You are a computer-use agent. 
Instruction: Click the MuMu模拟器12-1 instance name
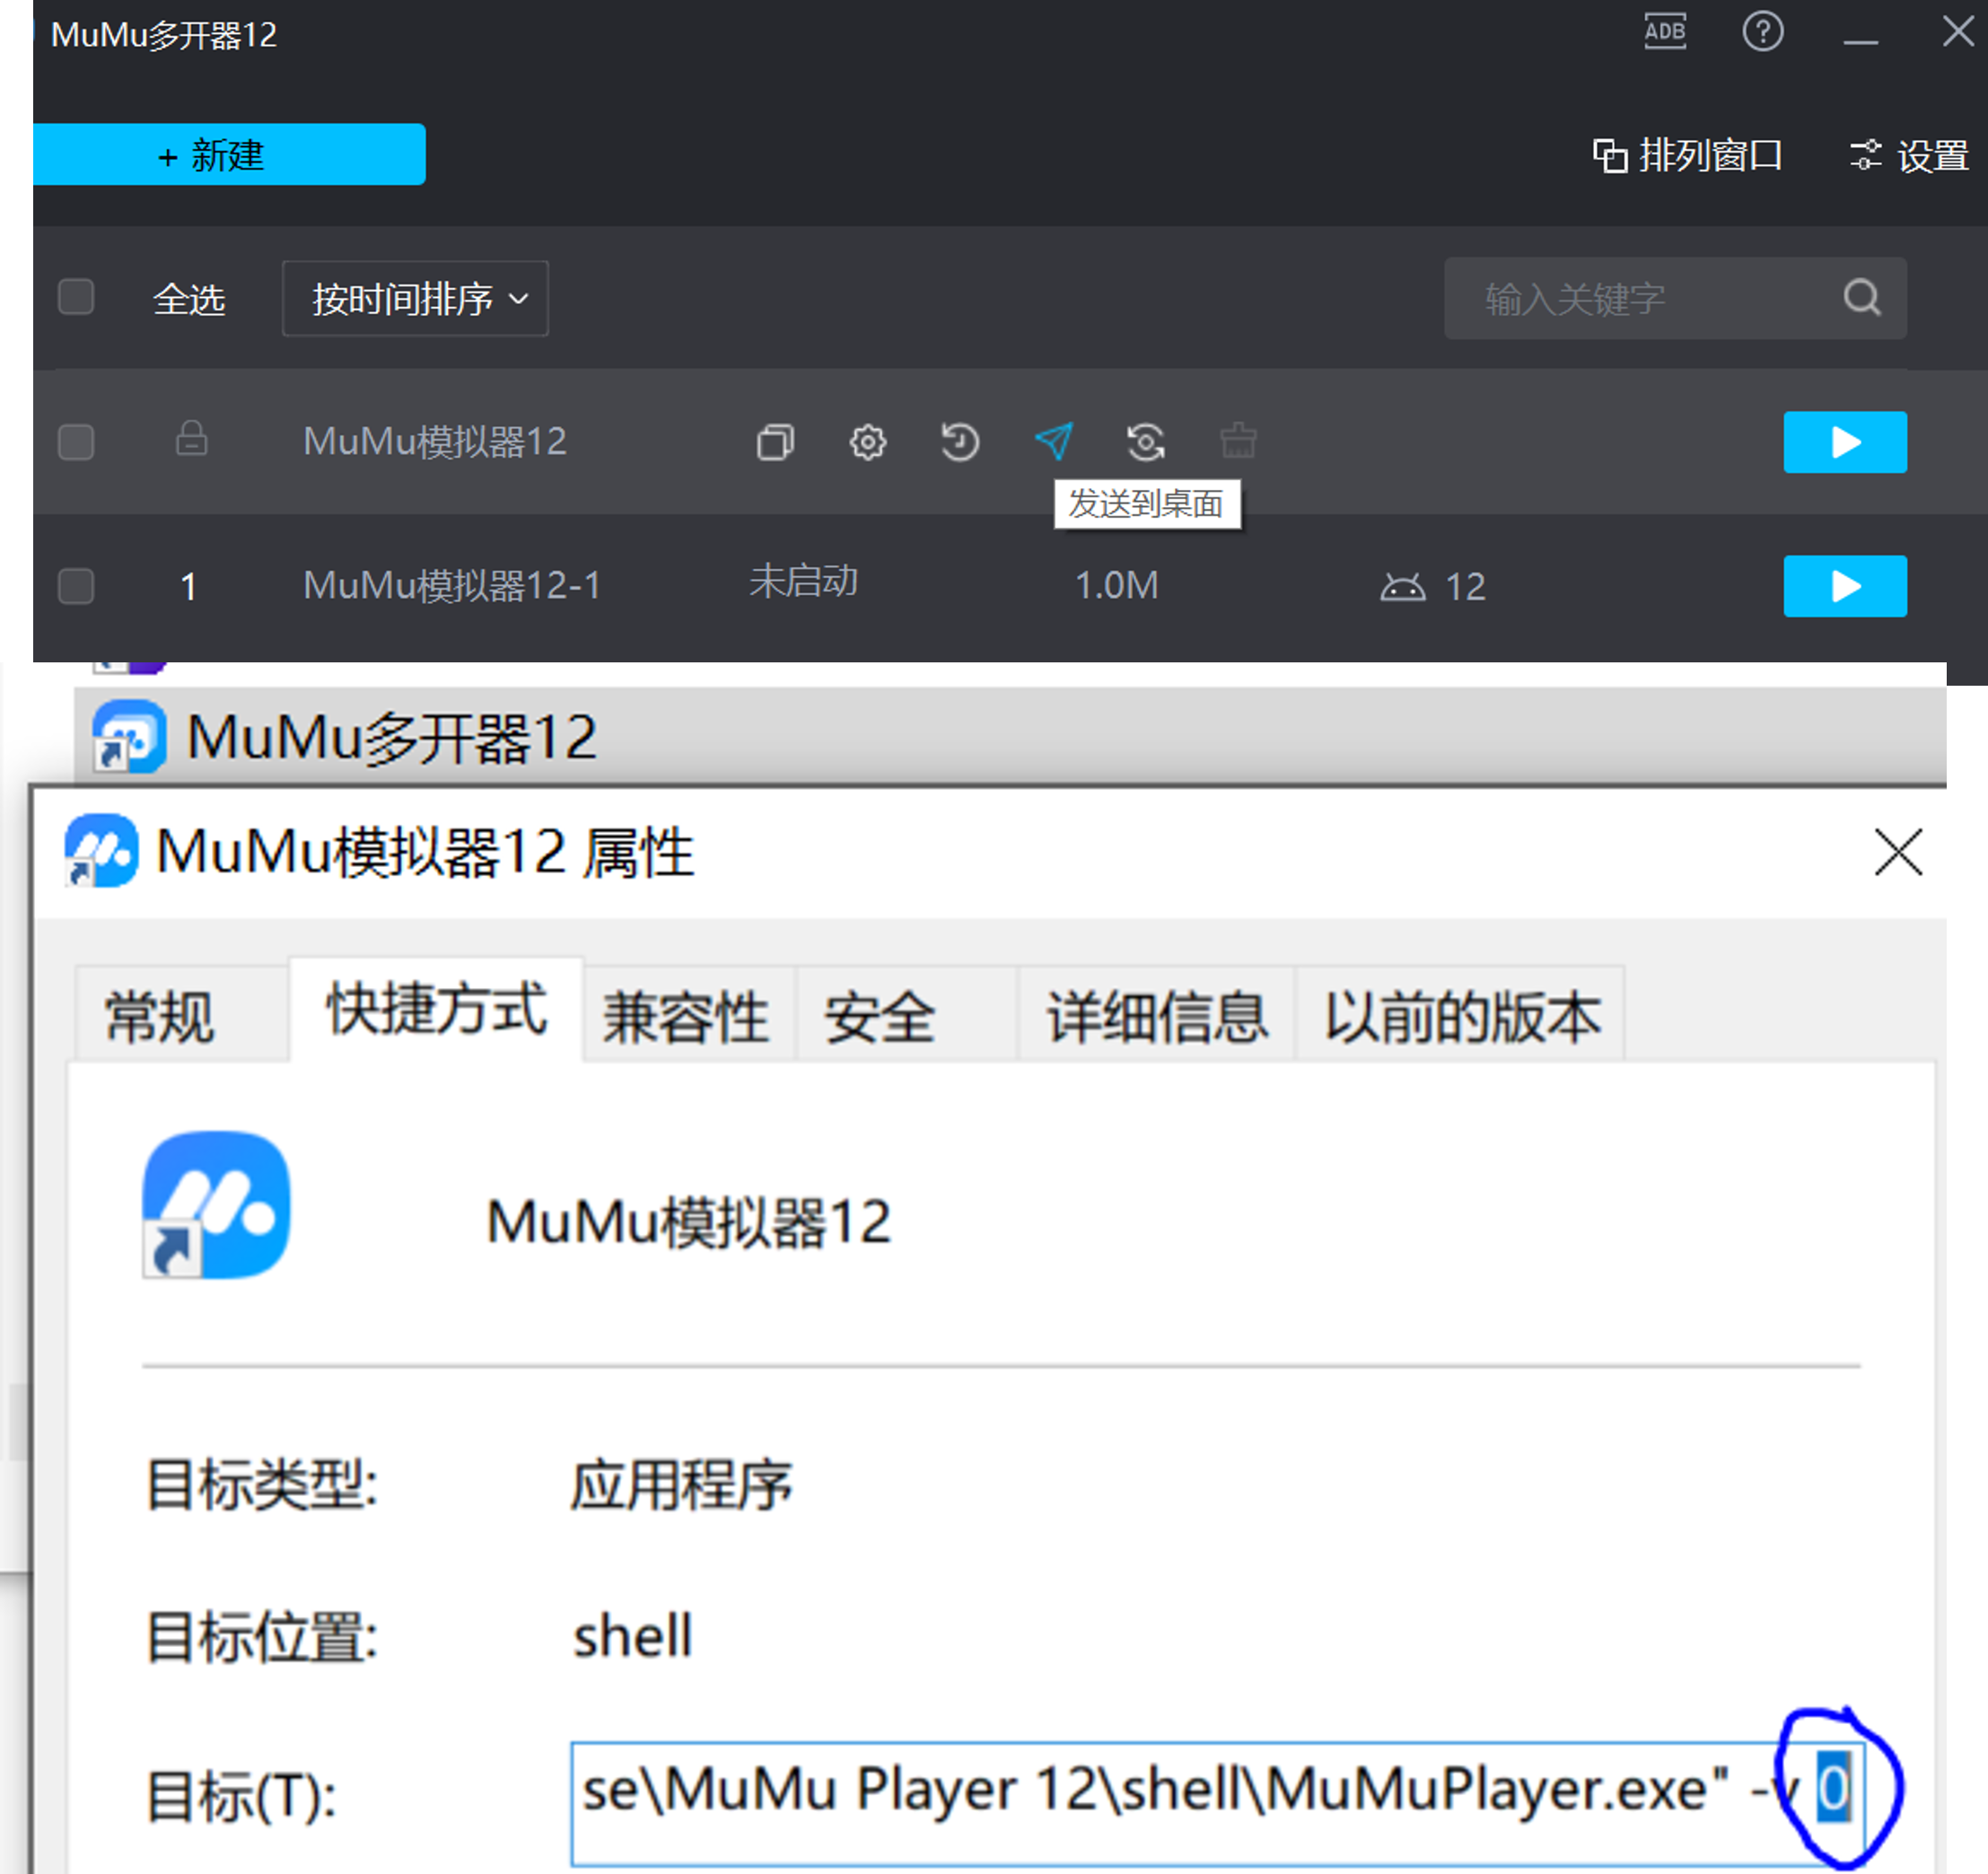(x=452, y=586)
